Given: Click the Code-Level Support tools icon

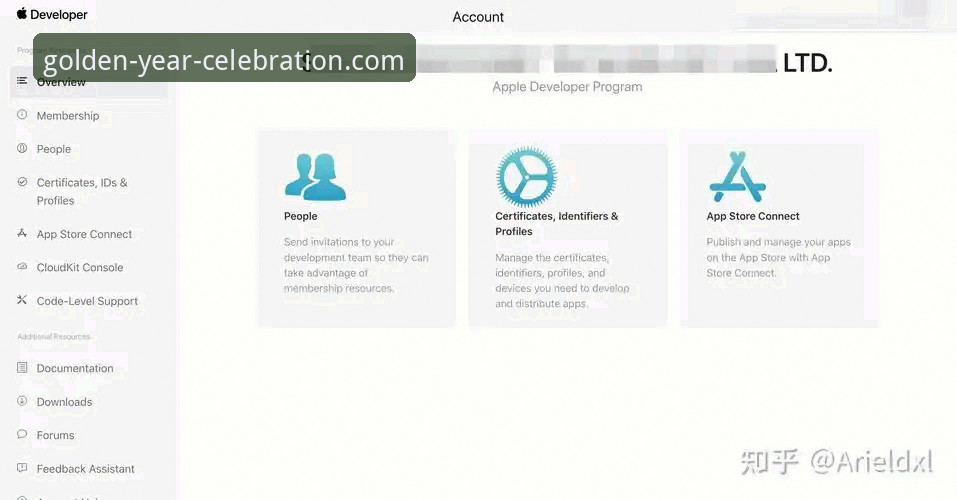Looking at the screenshot, I should pos(22,301).
